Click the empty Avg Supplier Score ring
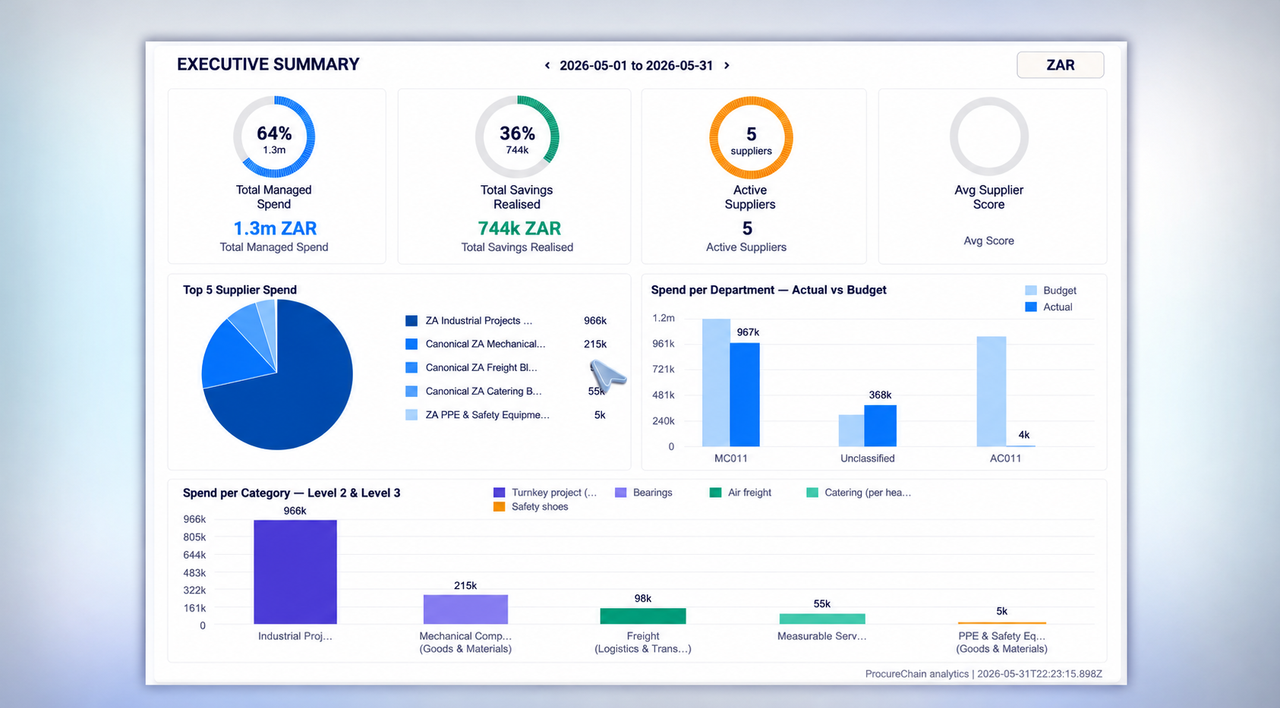1280x708 pixels. [x=989, y=138]
